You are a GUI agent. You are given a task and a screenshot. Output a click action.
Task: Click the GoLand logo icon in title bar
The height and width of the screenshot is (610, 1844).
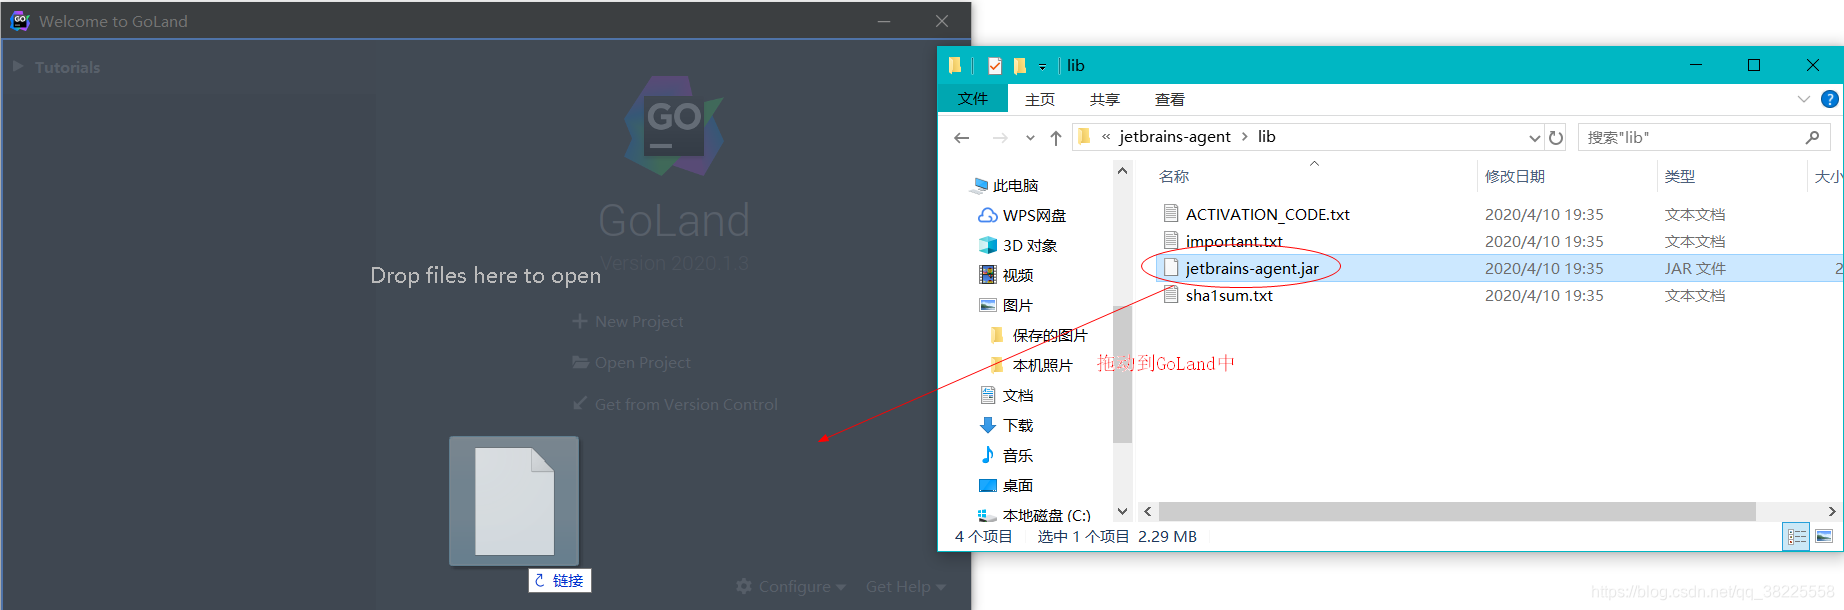(x=20, y=21)
